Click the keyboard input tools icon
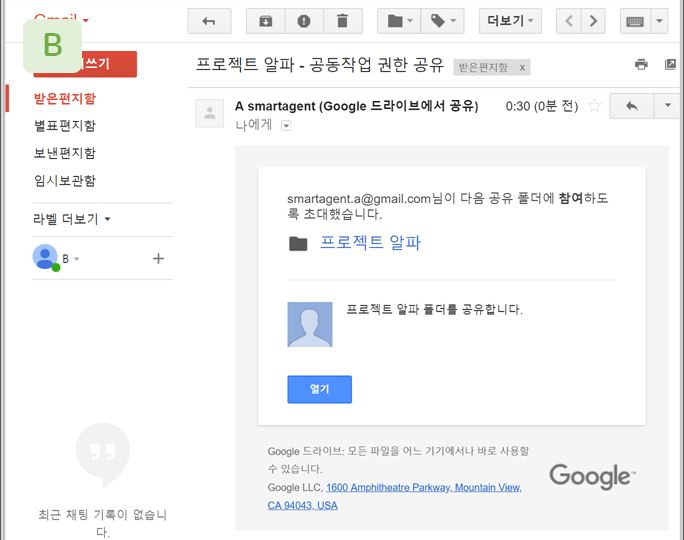The width and height of the screenshot is (684, 540). [635, 21]
